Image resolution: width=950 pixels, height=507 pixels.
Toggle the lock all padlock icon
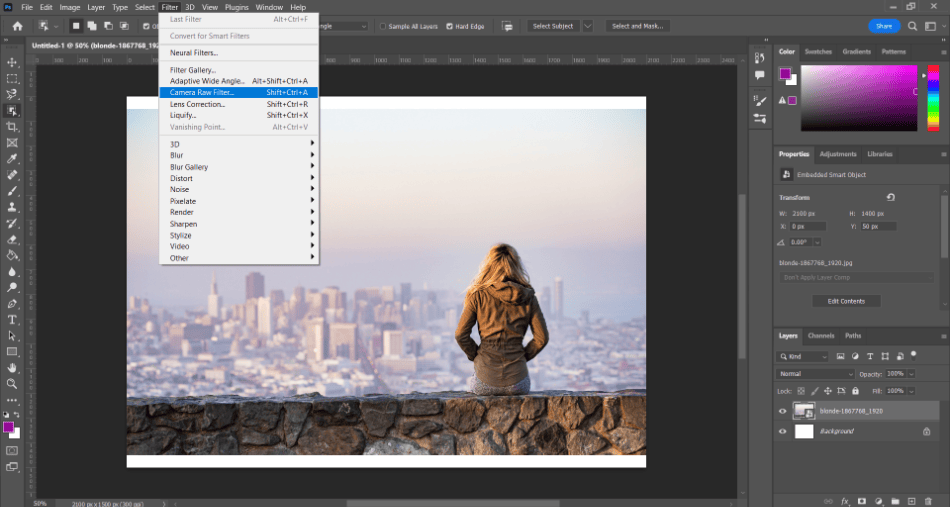pos(855,391)
